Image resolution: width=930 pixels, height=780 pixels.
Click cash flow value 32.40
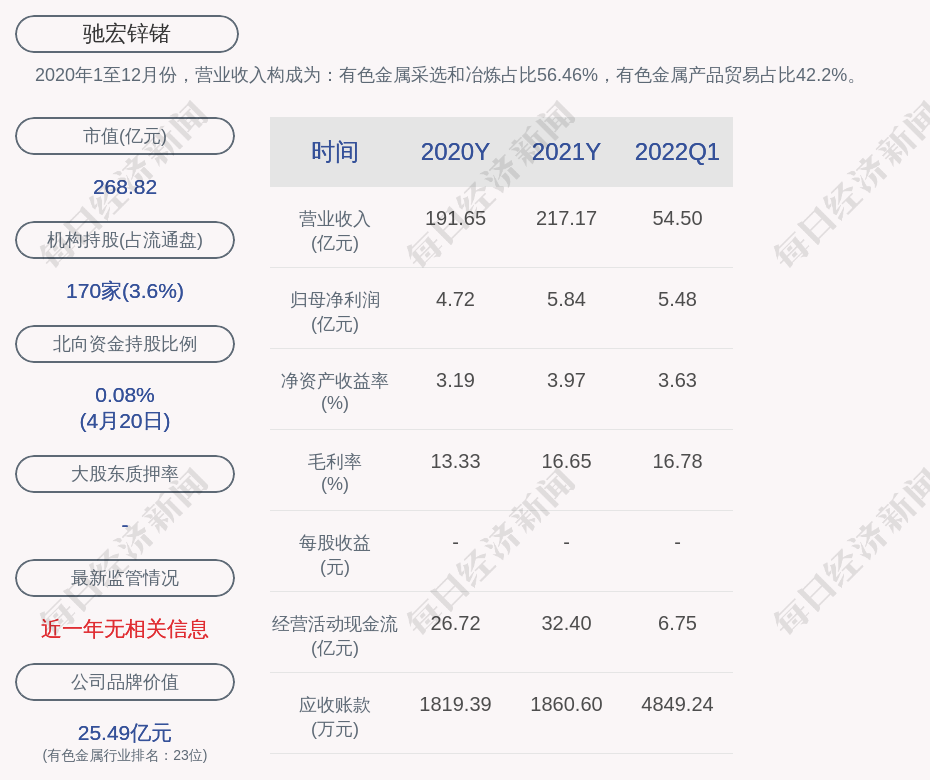point(566,623)
